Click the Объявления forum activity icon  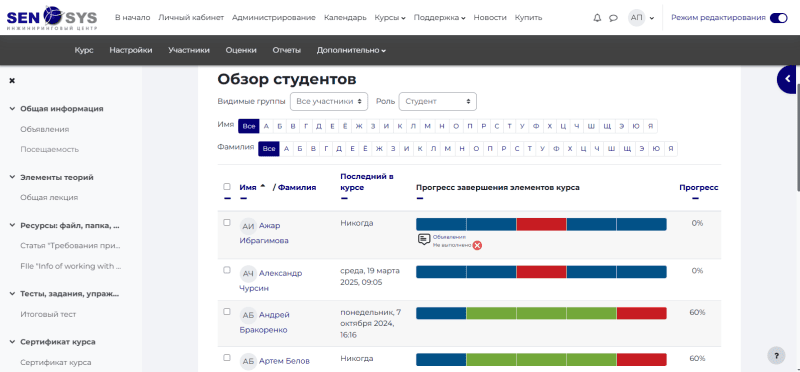(423, 239)
